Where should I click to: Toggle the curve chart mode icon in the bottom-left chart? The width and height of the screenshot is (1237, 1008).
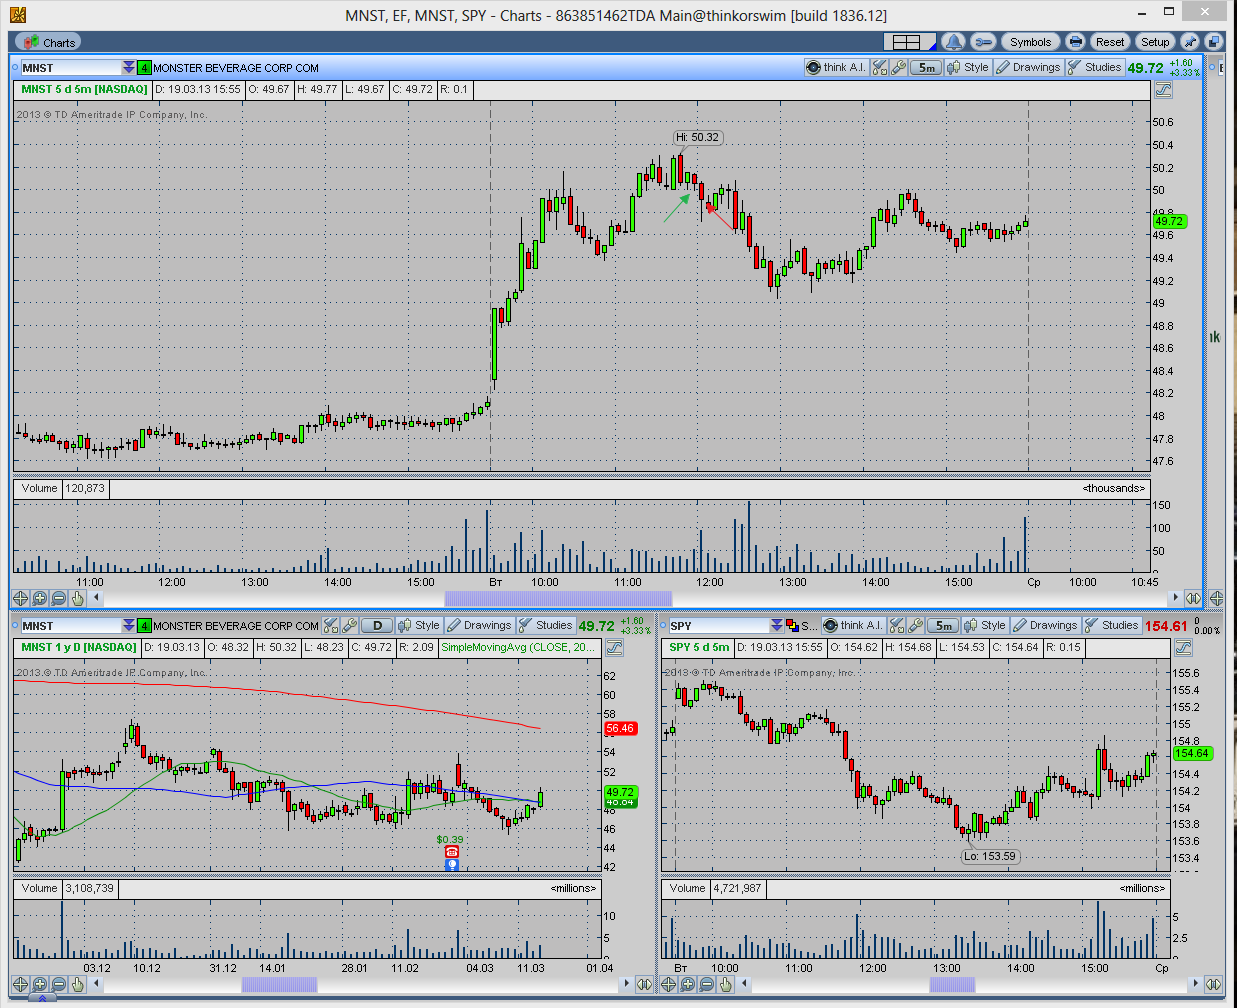click(x=614, y=647)
